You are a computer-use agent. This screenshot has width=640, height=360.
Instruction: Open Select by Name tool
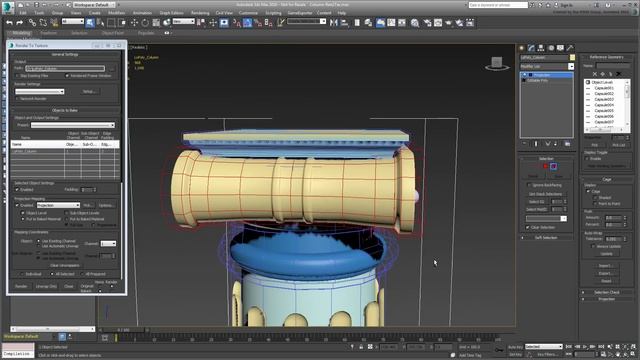pos(100,23)
